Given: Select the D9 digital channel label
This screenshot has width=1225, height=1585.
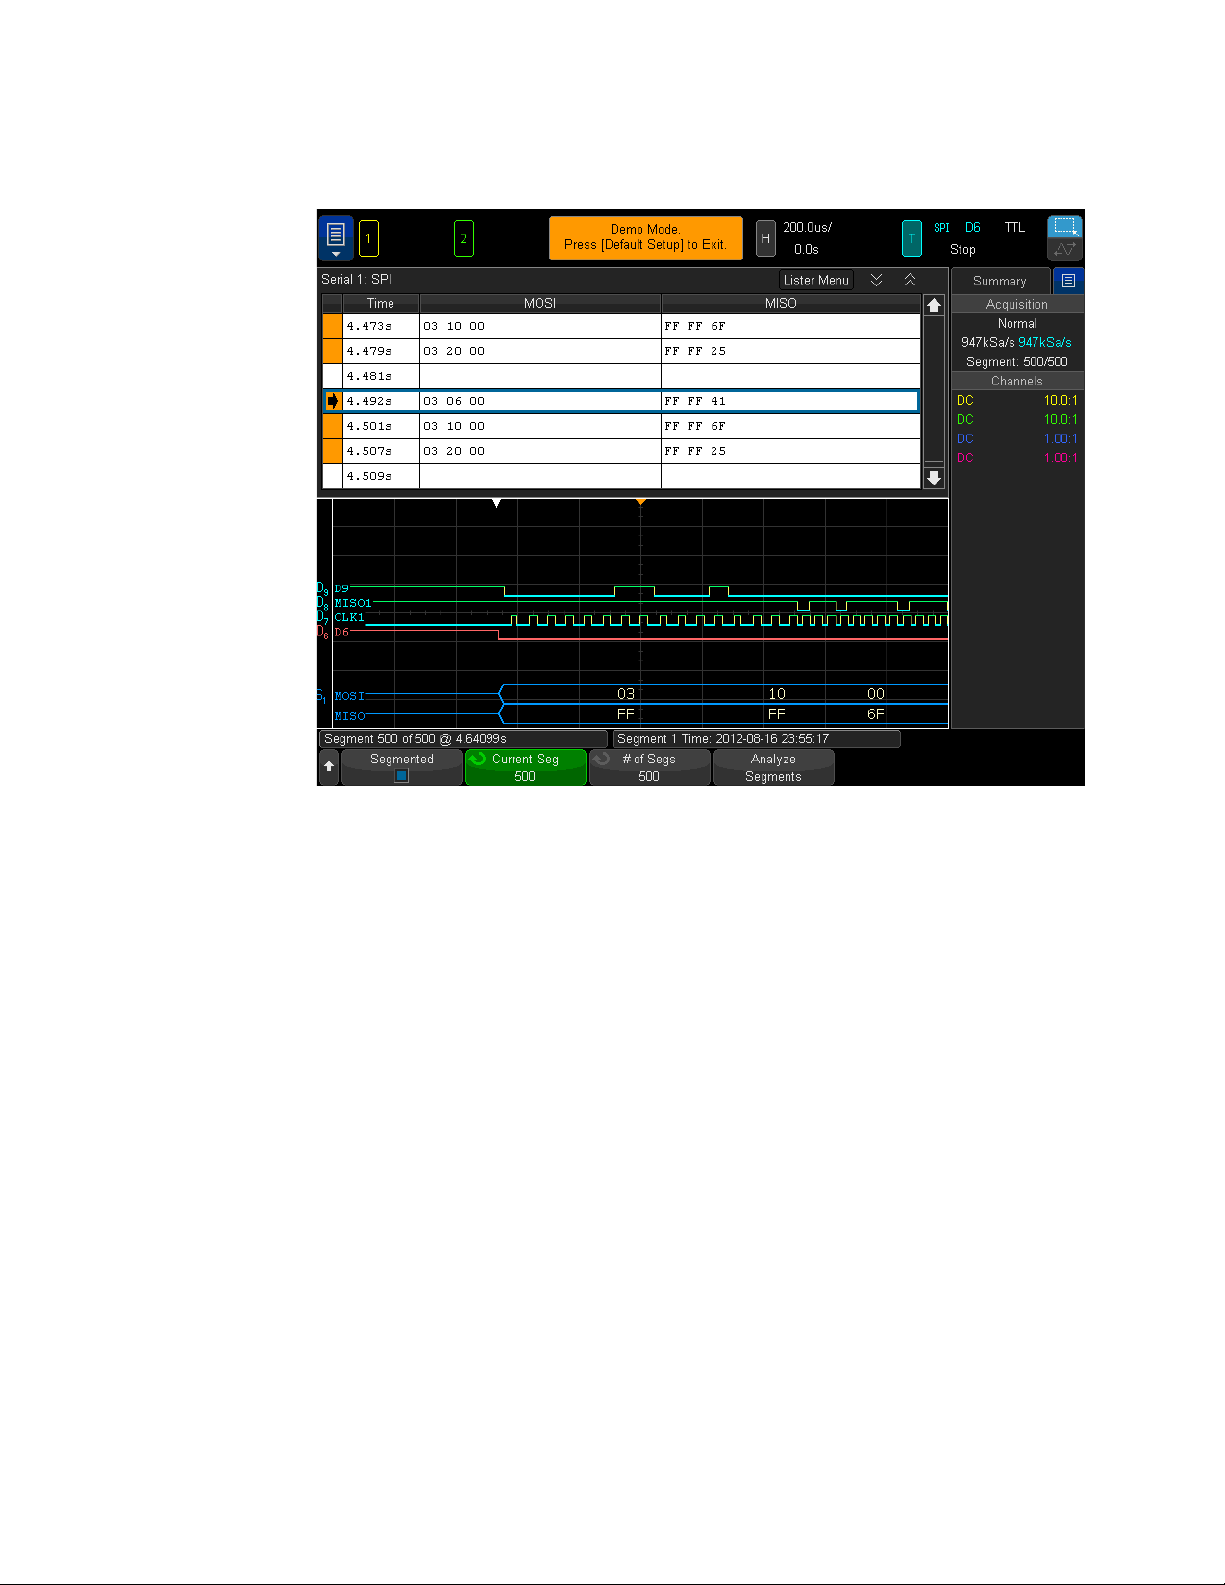Looking at the screenshot, I should pyautogui.click(x=341, y=588).
